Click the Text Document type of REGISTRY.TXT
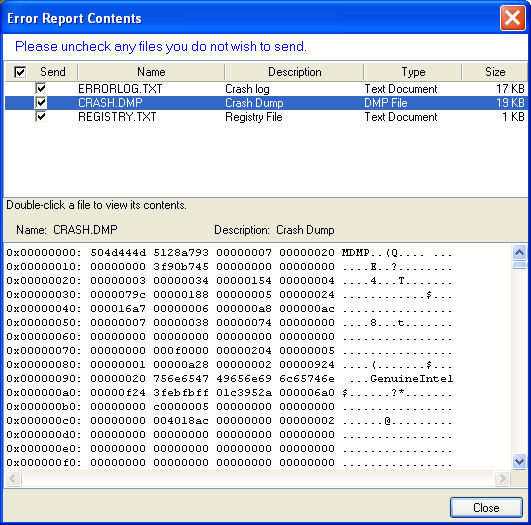This screenshot has width=531, height=525. click(x=401, y=117)
